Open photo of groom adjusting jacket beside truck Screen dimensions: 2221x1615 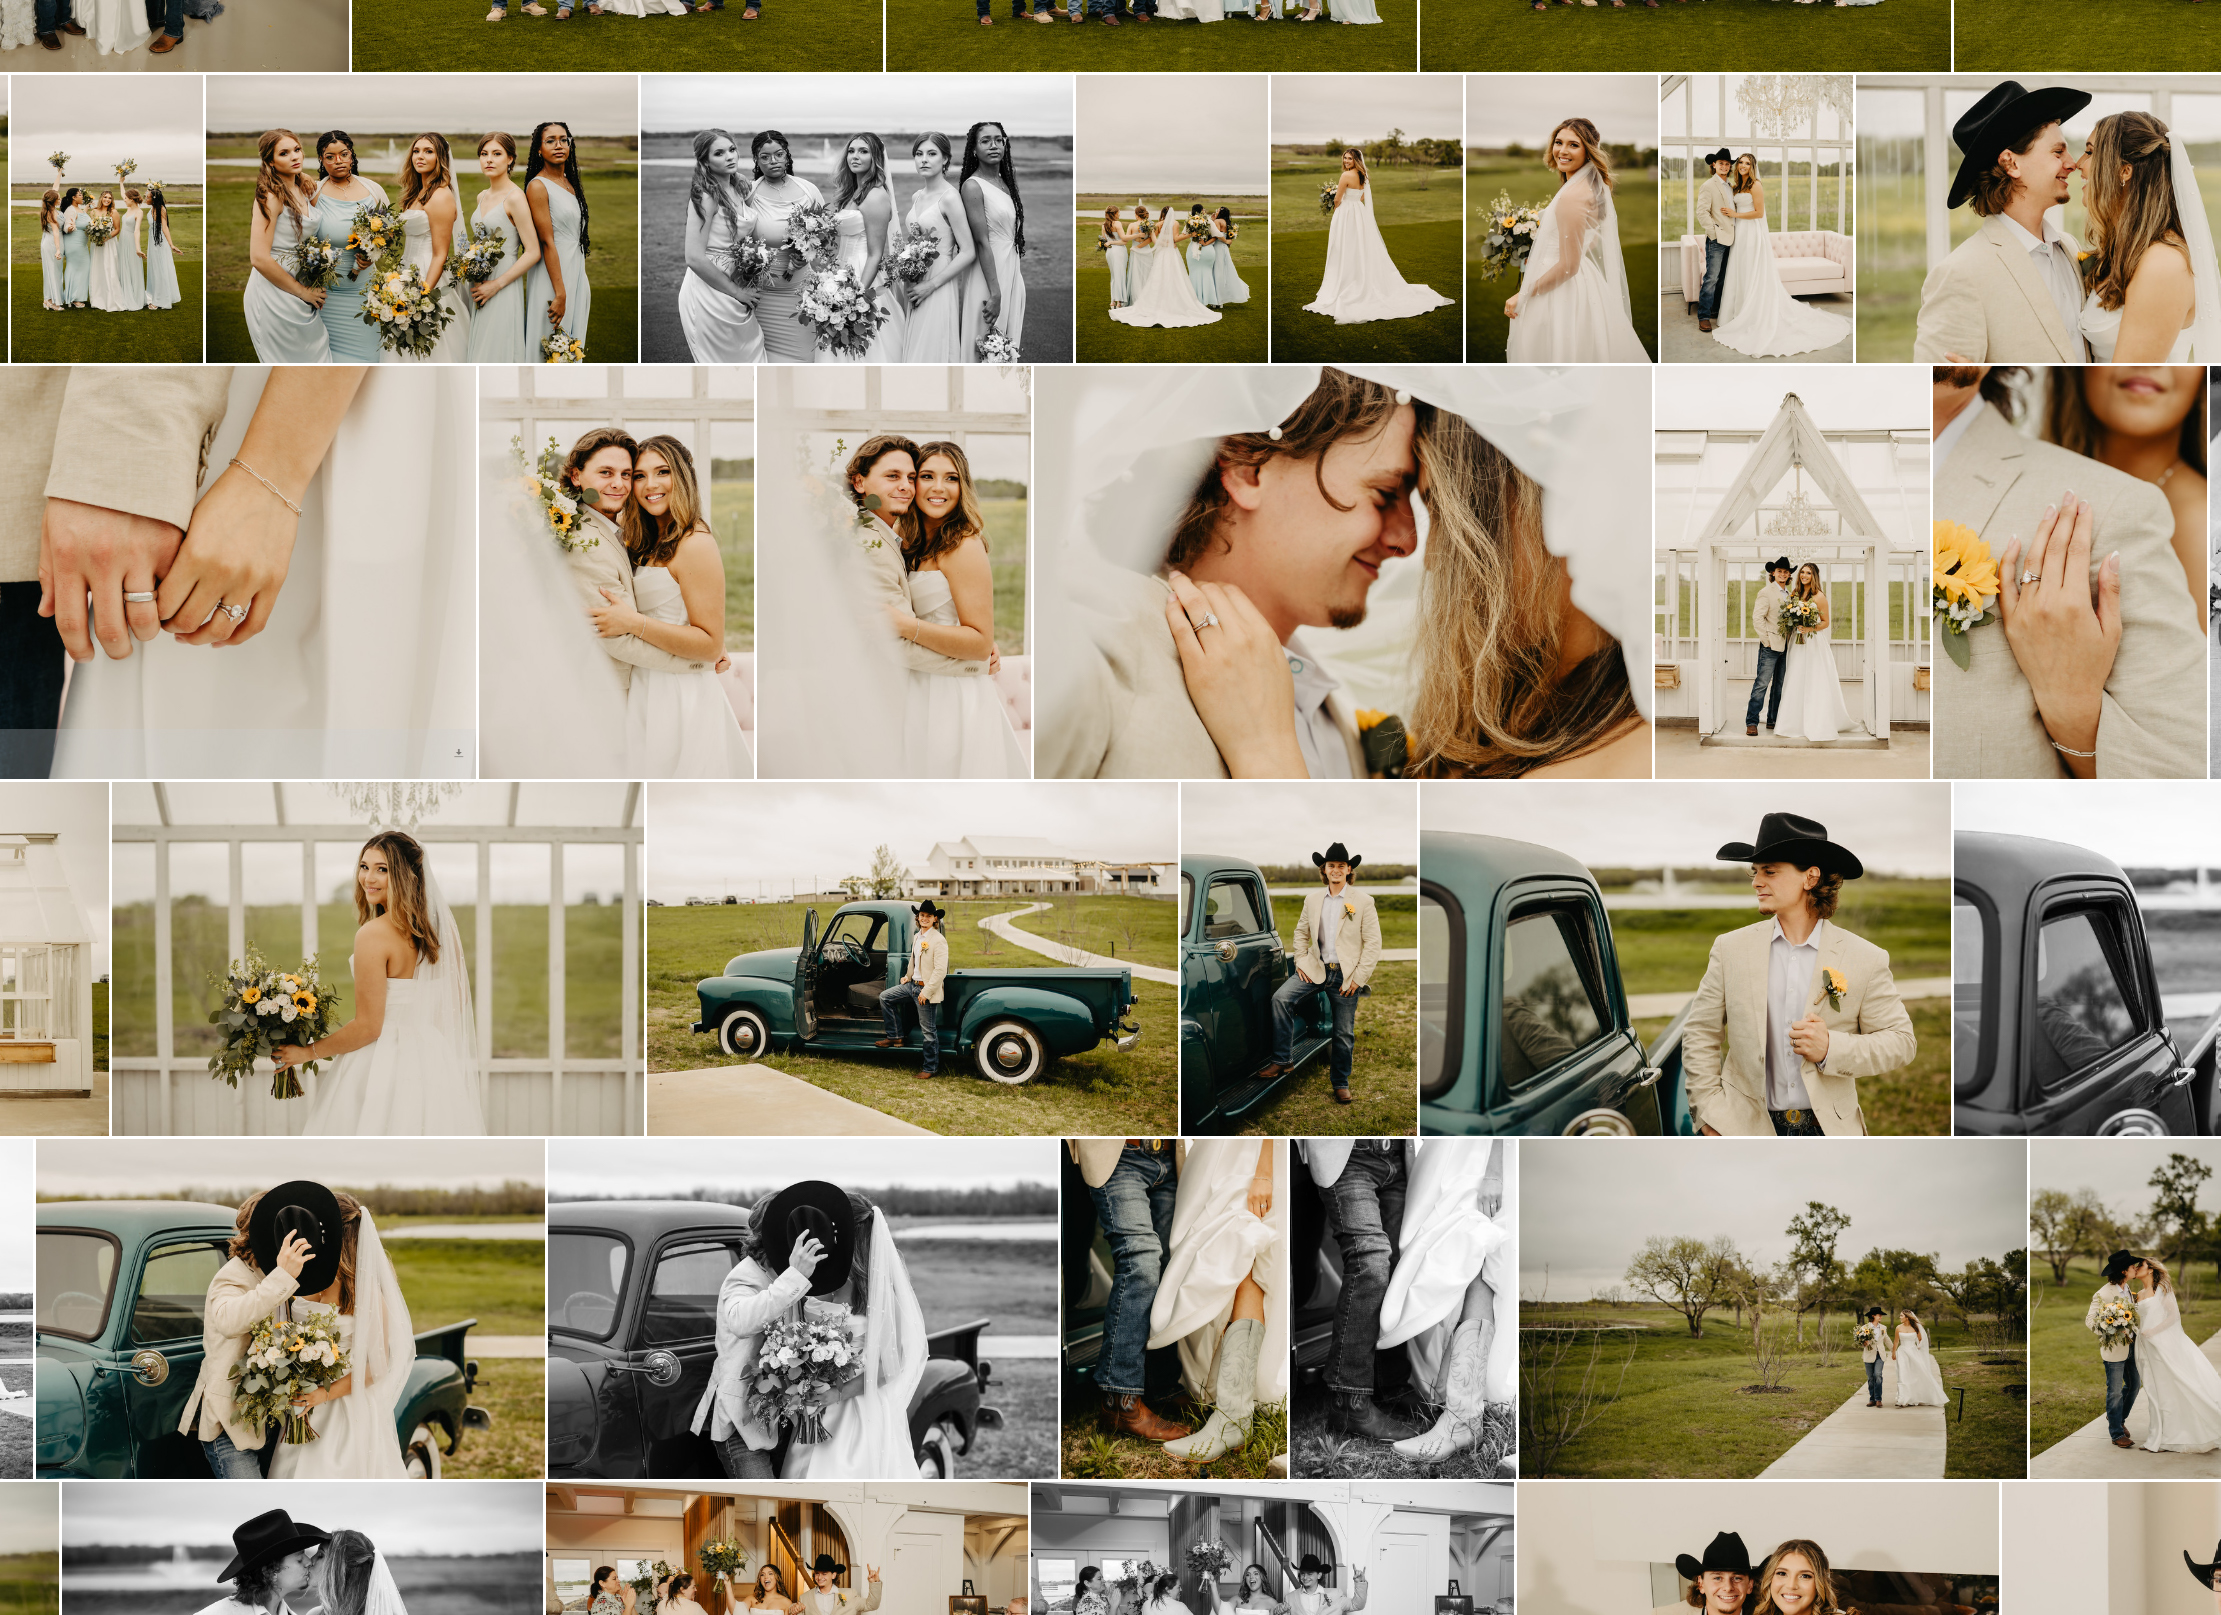1684,958
